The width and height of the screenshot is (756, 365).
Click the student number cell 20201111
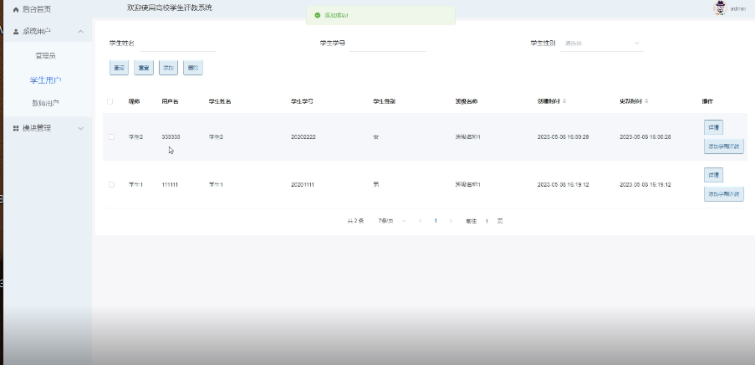pos(302,185)
